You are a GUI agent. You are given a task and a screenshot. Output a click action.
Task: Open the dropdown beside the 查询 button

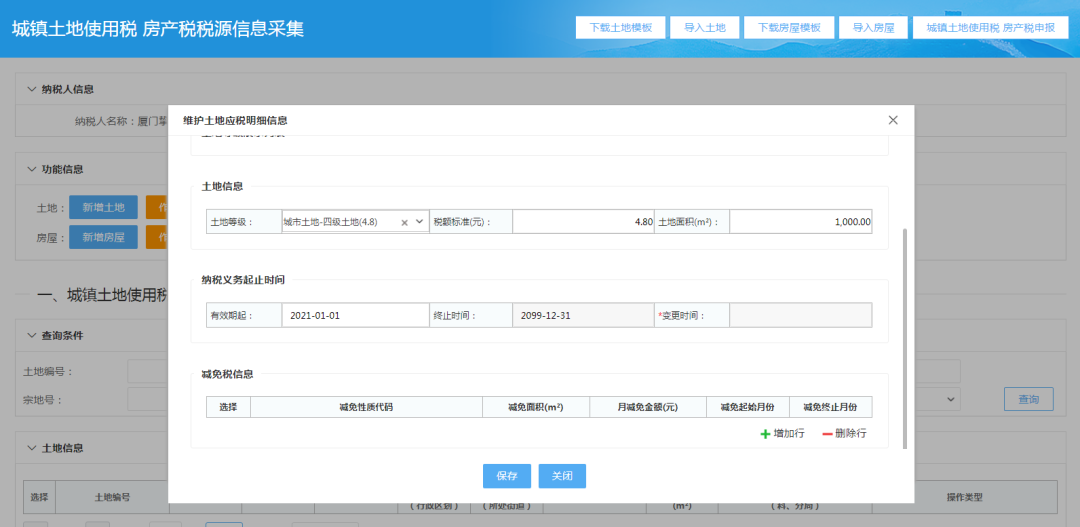(x=953, y=399)
